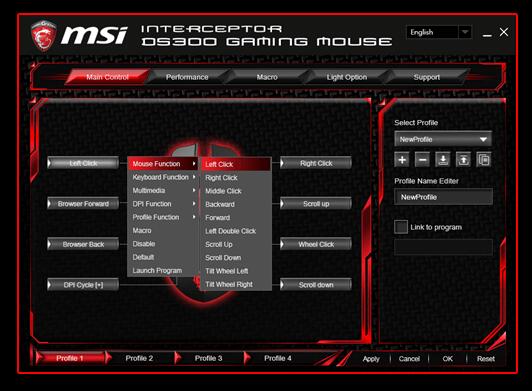Expand the Mouse Function submenu

pos(163,164)
